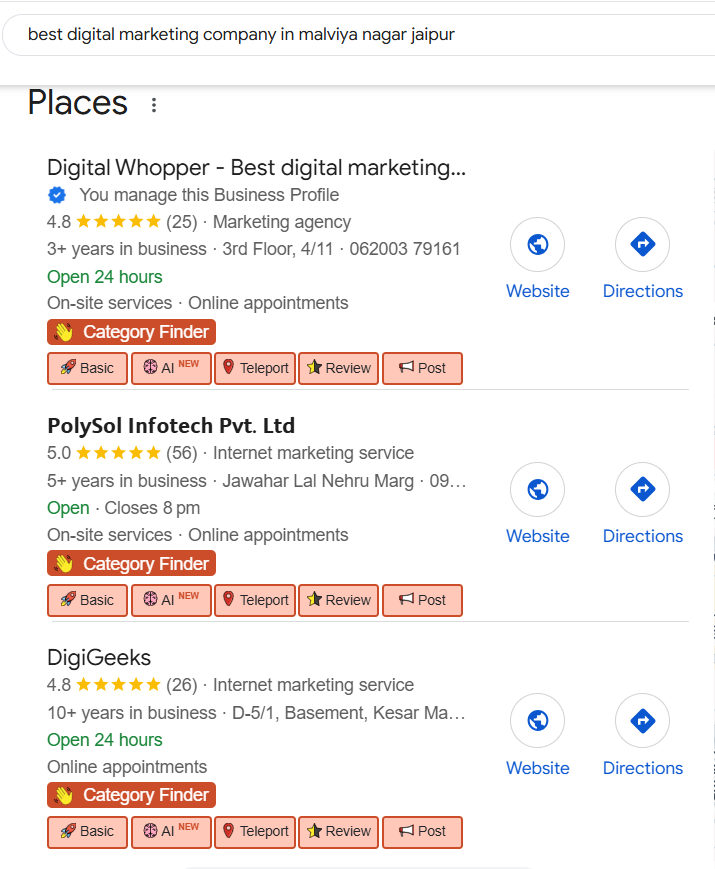
Task: Get directions to PolySol Infotech
Action: pyautogui.click(x=642, y=490)
